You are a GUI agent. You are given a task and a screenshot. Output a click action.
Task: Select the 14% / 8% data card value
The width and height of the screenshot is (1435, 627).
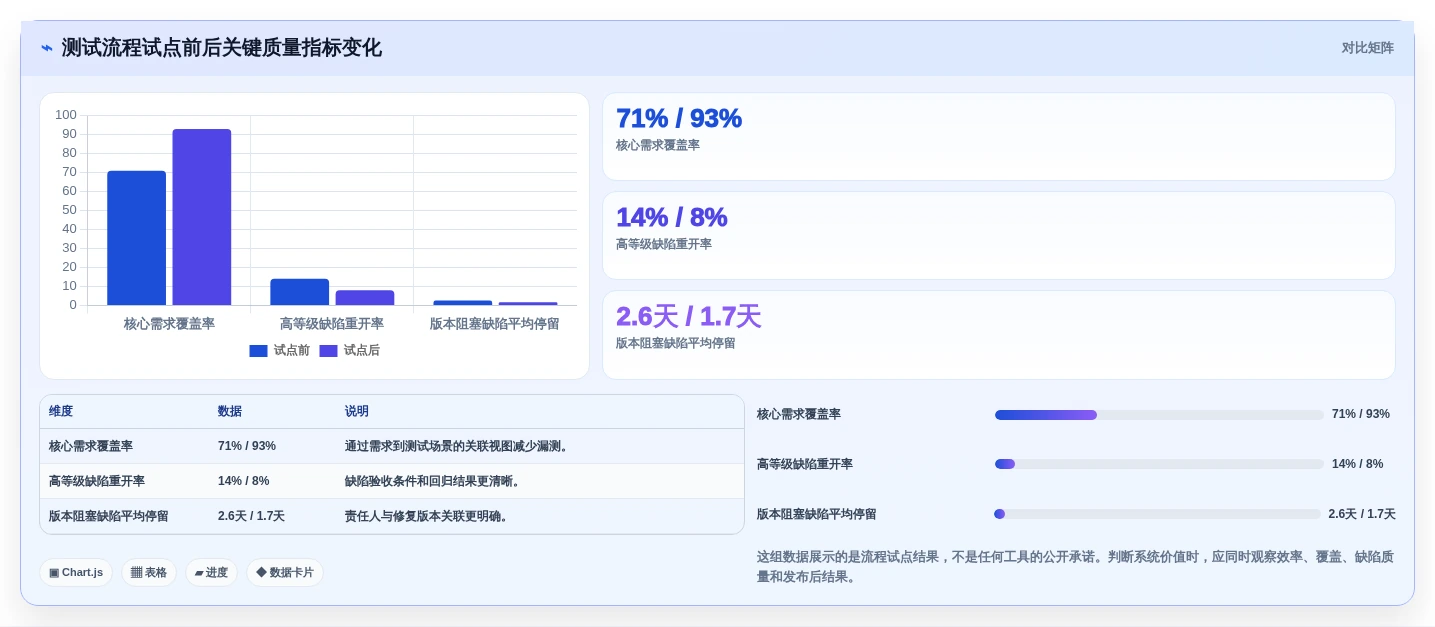point(671,217)
